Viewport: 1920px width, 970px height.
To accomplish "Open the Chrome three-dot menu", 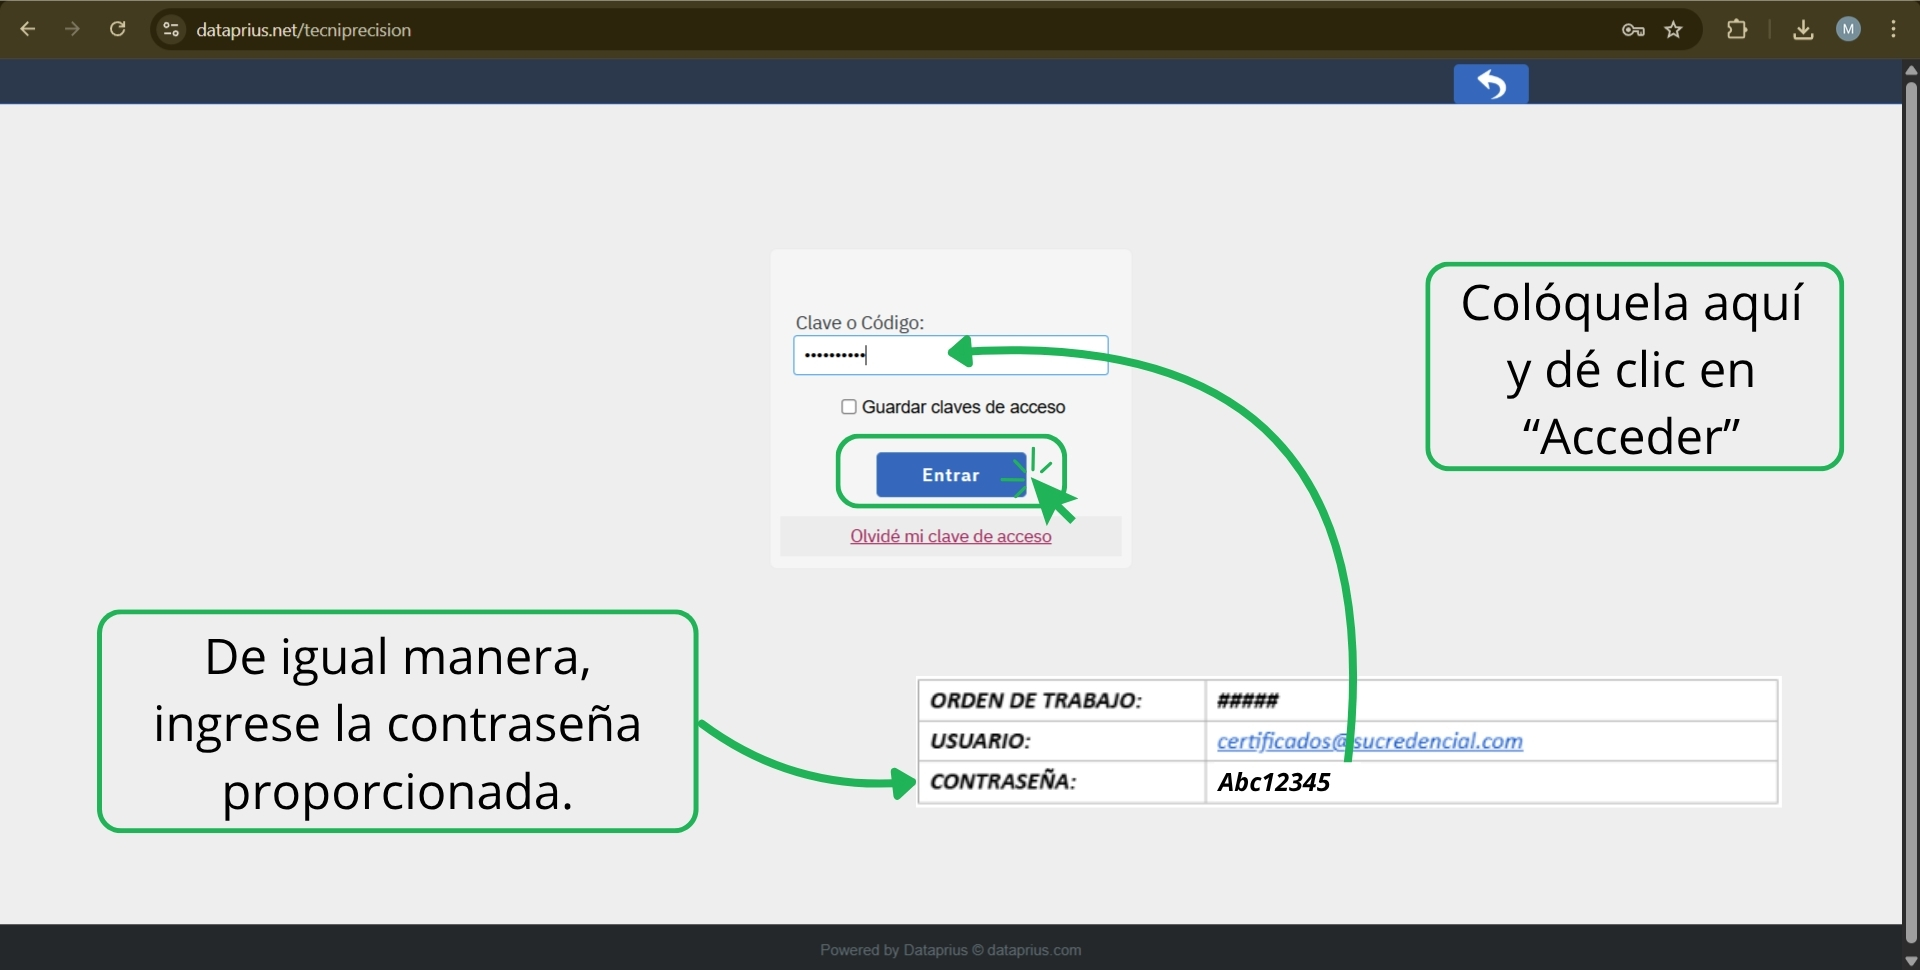I will pyautogui.click(x=1893, y=30).
